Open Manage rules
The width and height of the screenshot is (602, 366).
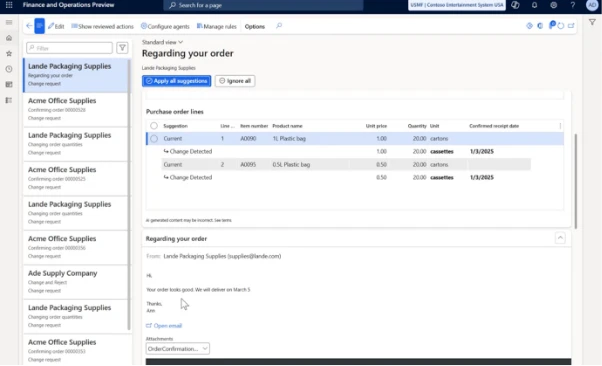217,26
